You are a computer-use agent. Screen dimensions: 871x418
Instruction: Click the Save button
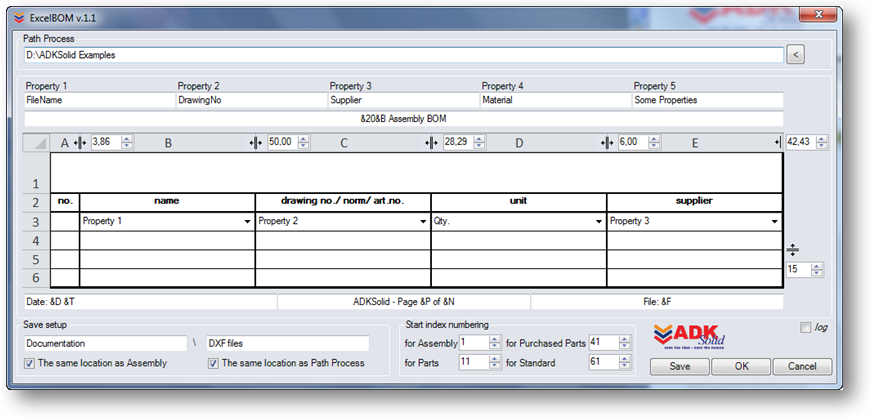(x=680, y=366)
